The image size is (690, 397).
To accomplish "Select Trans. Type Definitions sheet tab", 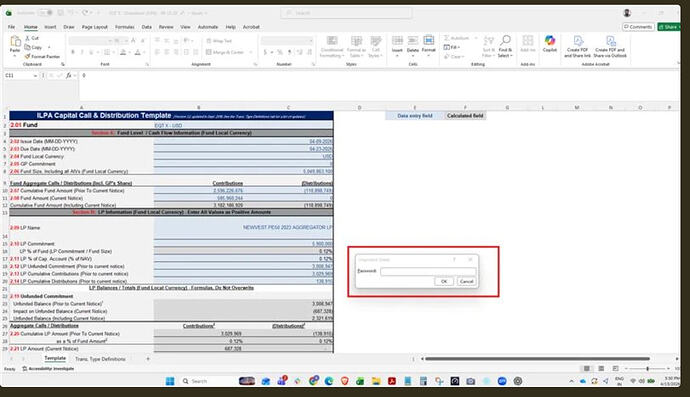I will click(100, 359).
